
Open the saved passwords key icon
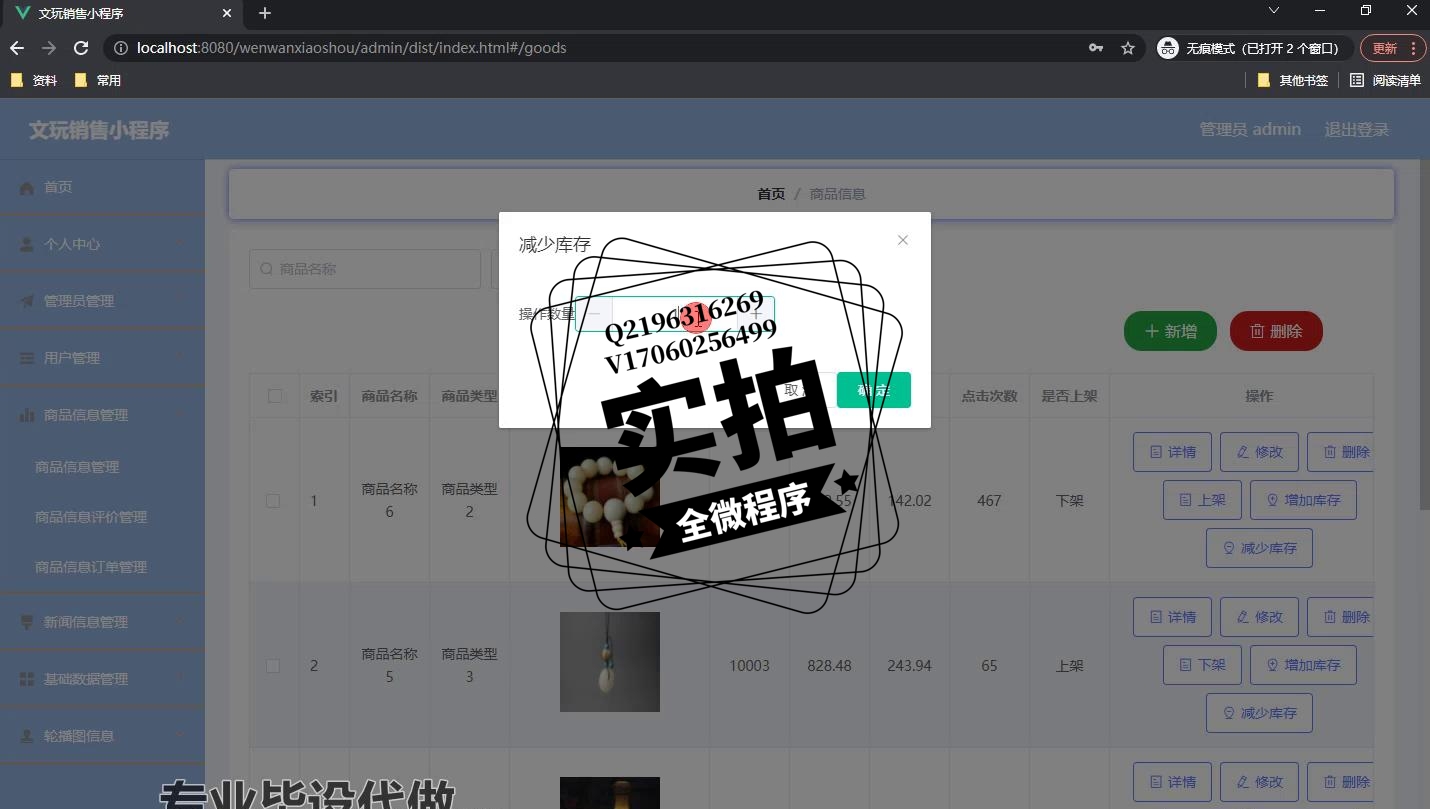pyautogui.click(x=1096, y=48)
